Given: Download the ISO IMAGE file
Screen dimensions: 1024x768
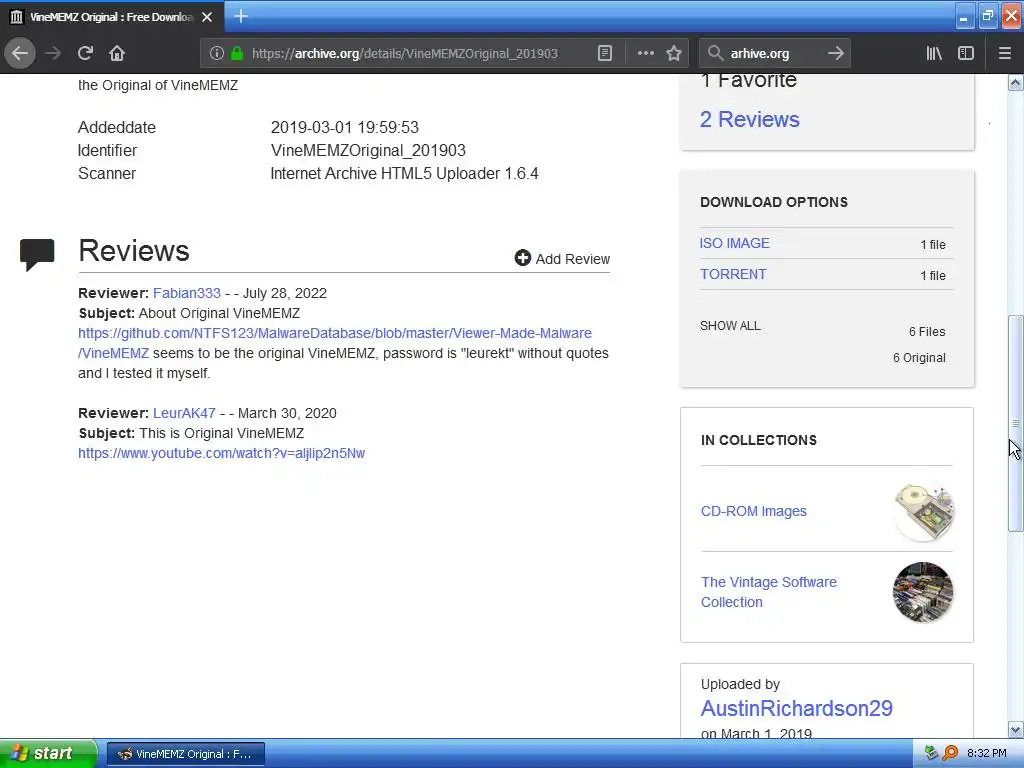Looking at the screenshot, I should pyautogui.click(x=734, y=243).
